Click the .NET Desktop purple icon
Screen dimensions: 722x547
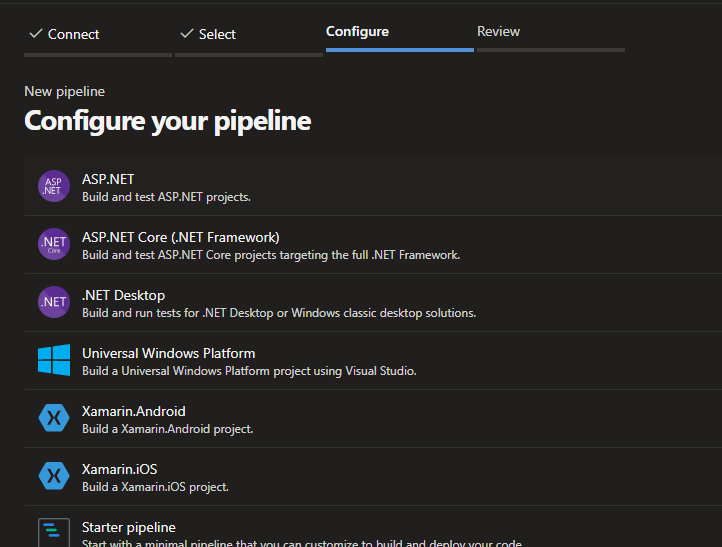pyautogui.click(x=54, y=302)
